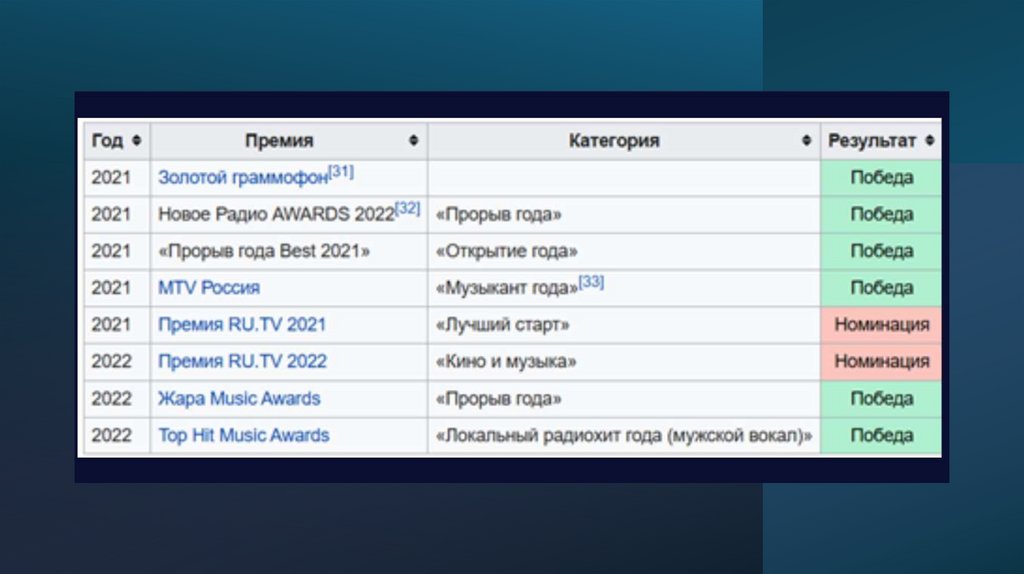
Task: Click year 2022 in Top Hit Music Awards row
Action: click(111, 435)
